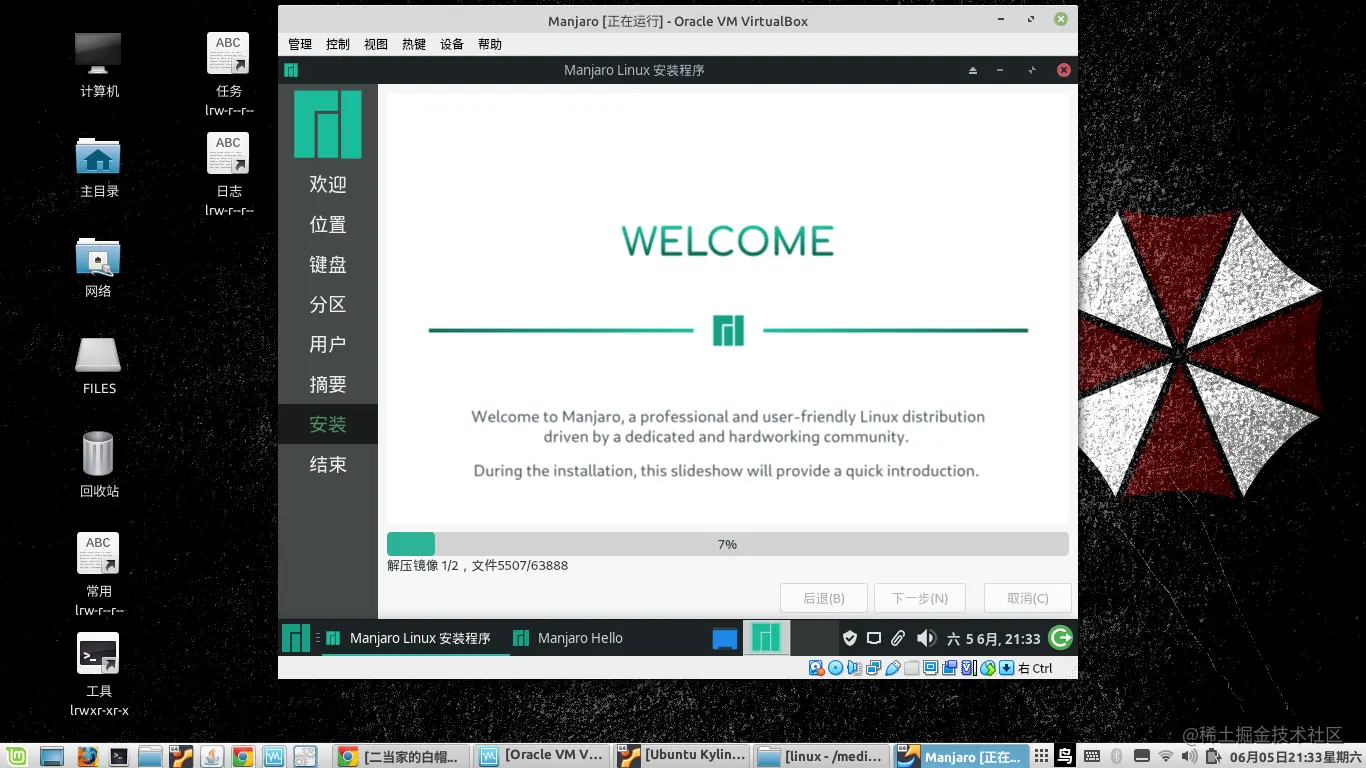Launch Chrome from the panel launcher
The width and height of the screenshot is (1366, 768).
242,756
